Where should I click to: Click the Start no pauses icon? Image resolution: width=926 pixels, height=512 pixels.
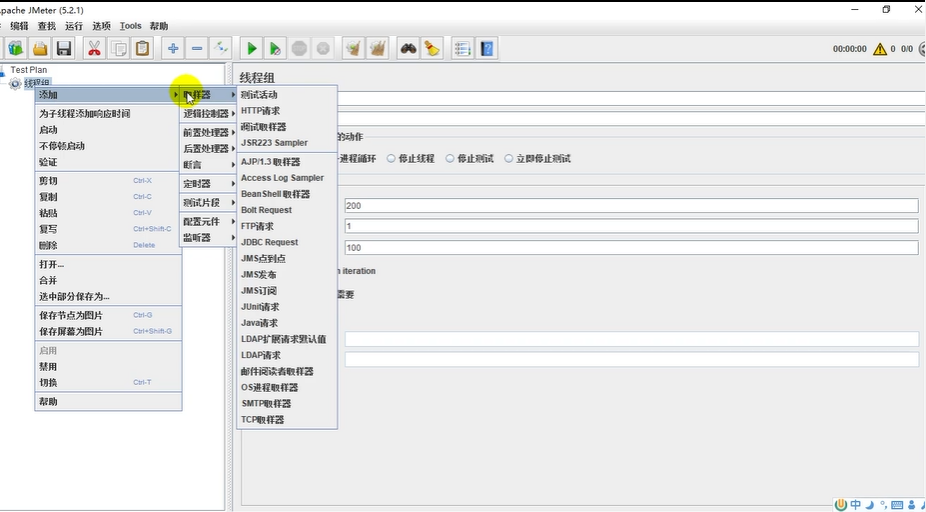coord(275,48)
